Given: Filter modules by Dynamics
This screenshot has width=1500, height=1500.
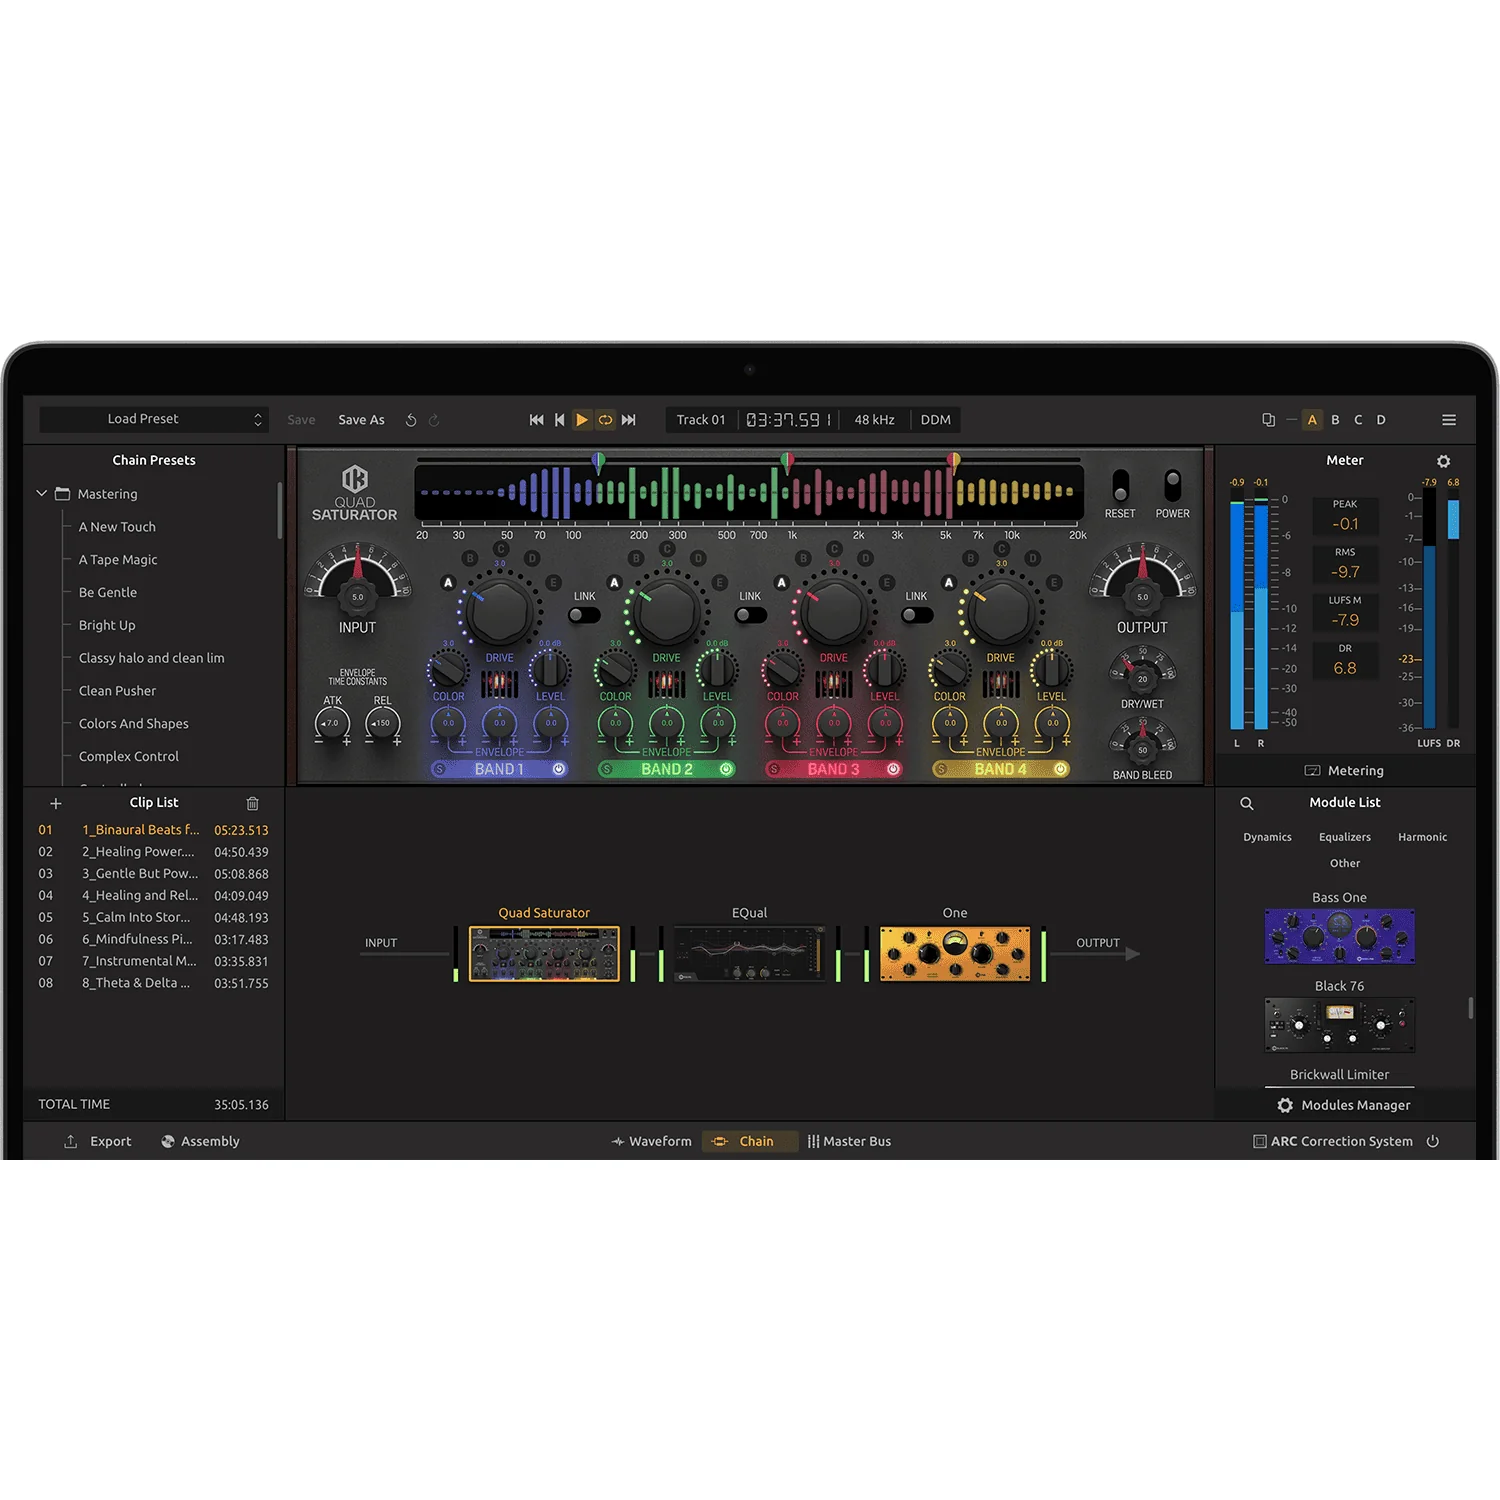Looking at the screenshot, I should tap(1267, 837).
